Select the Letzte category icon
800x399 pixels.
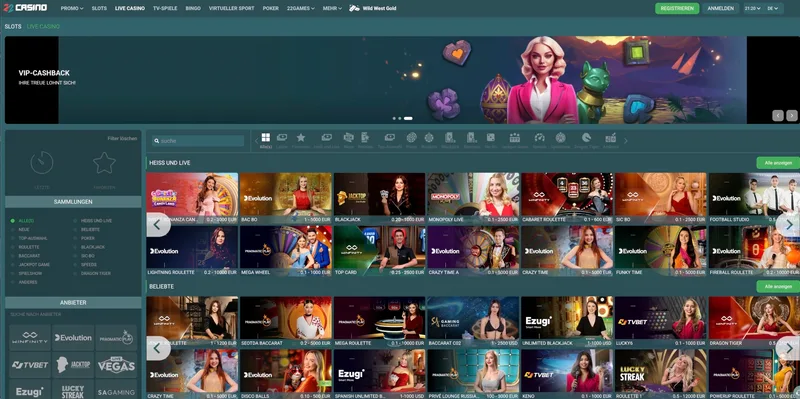[282, 137]
